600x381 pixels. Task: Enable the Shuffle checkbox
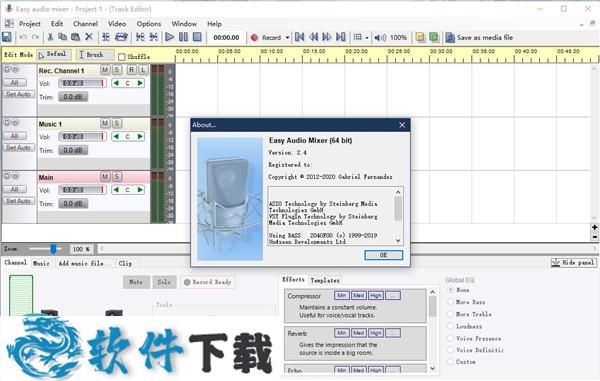point(122,57)
